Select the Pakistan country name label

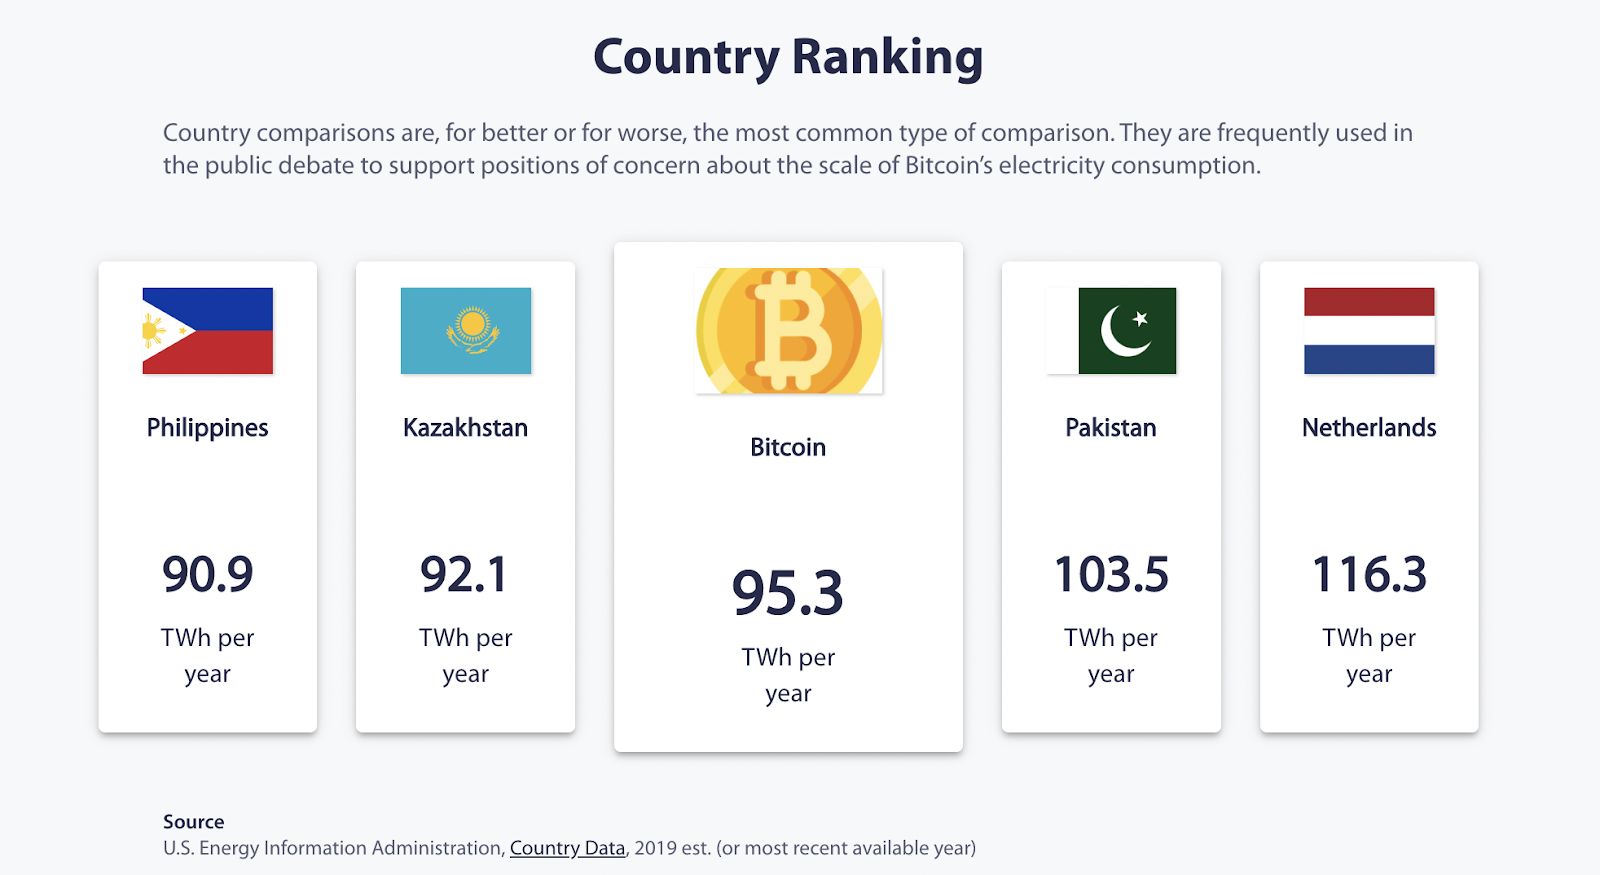pyautogui.click(x=1111, y=428)
